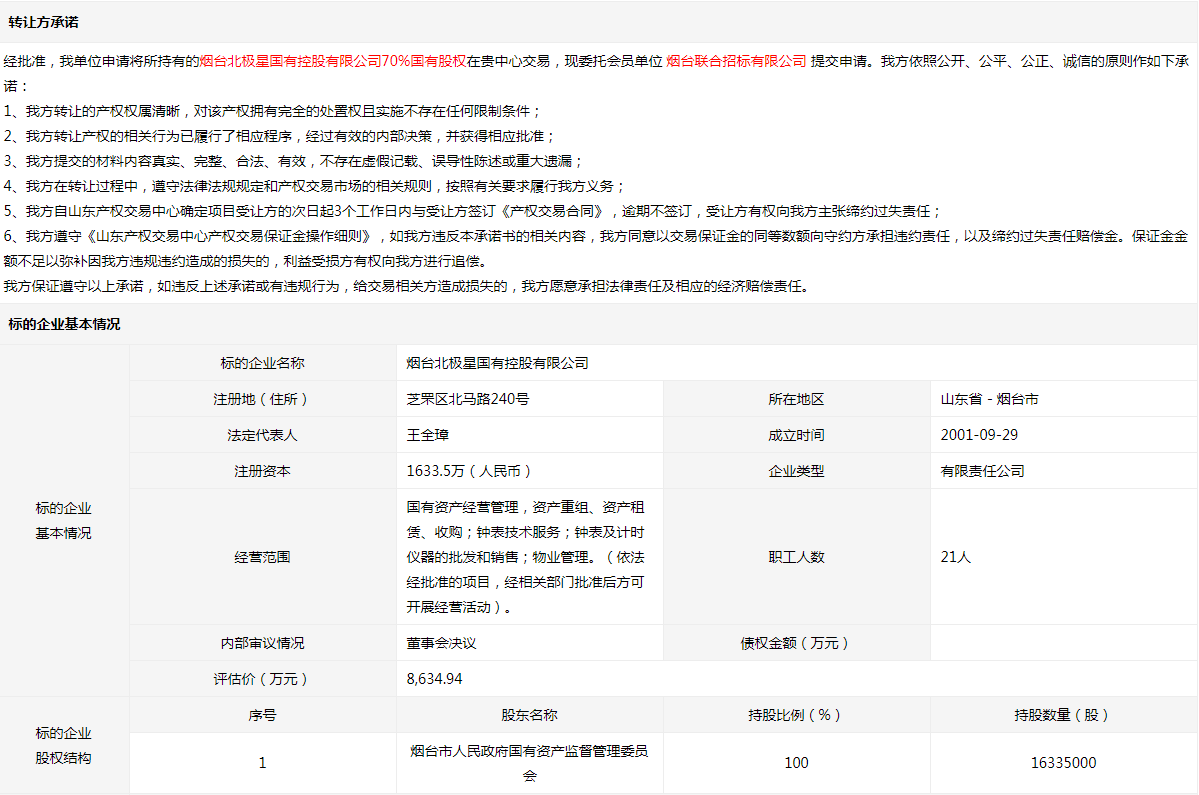Click the value 董事会决议
1199x795 pixels.
click(x=441, y=643)
